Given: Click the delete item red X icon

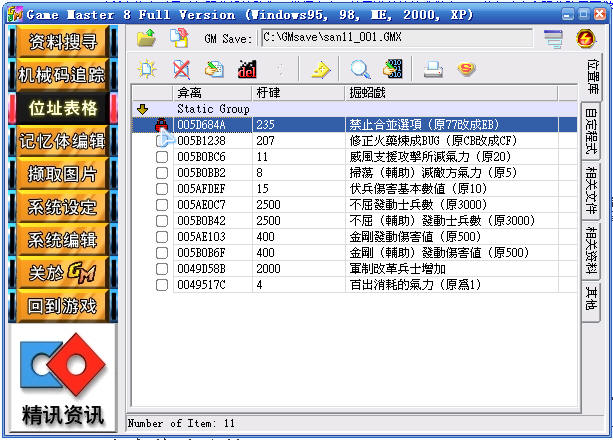Looking at the screenshot, I should [x=181, y=69].
